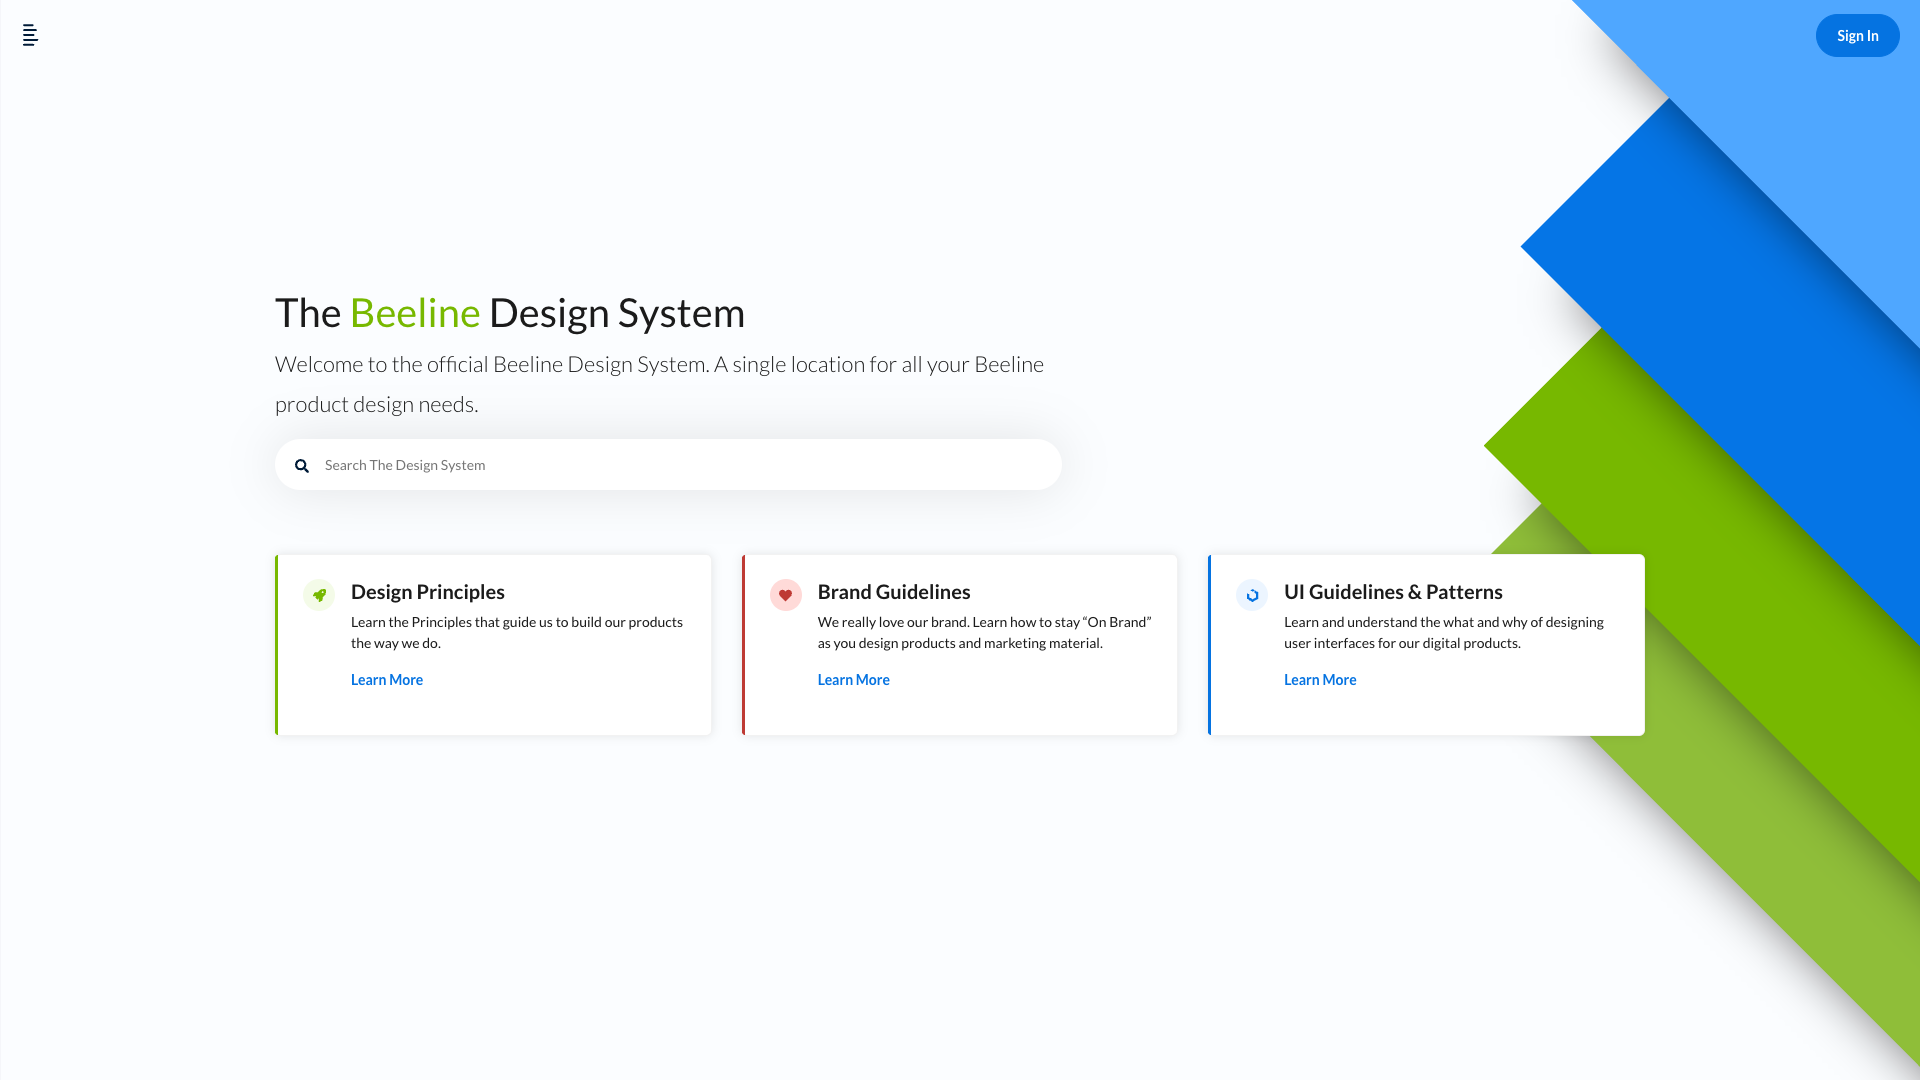Click the red heart Brand Guidelines icon
Screen dimensions: 1920x1080
[785, 595]
